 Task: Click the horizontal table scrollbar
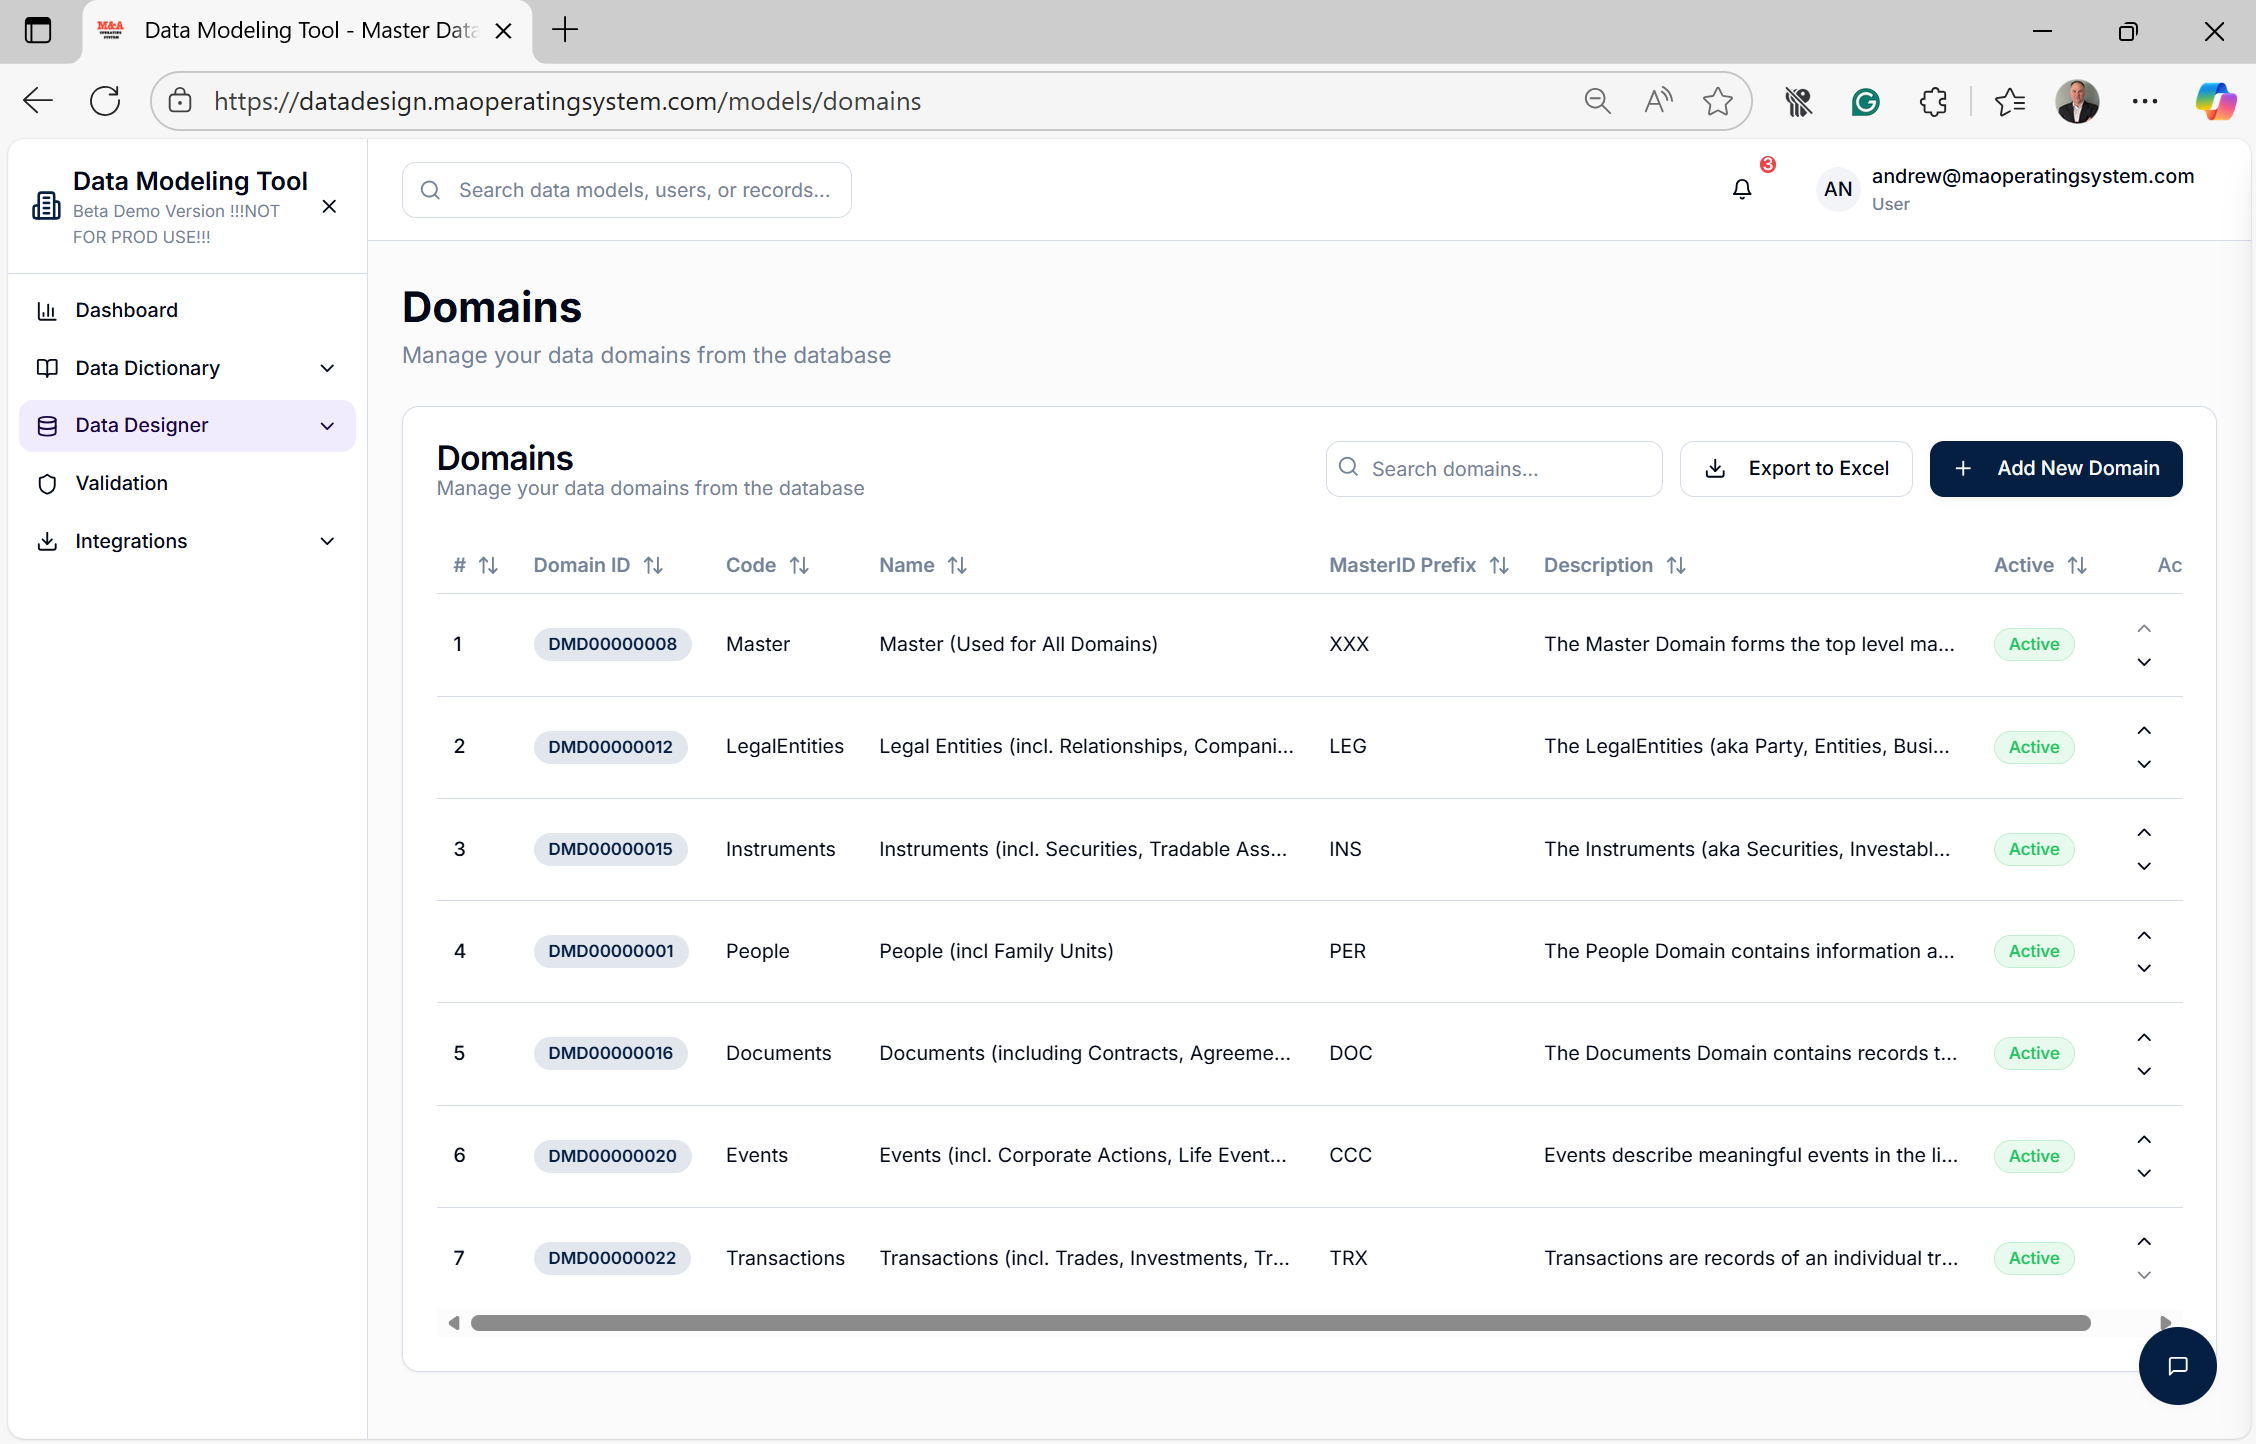click(x=1280, y=1323)
